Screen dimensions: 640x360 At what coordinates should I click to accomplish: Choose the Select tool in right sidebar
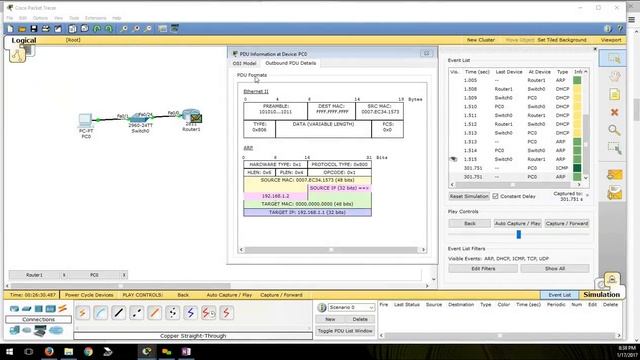[614, 58]
